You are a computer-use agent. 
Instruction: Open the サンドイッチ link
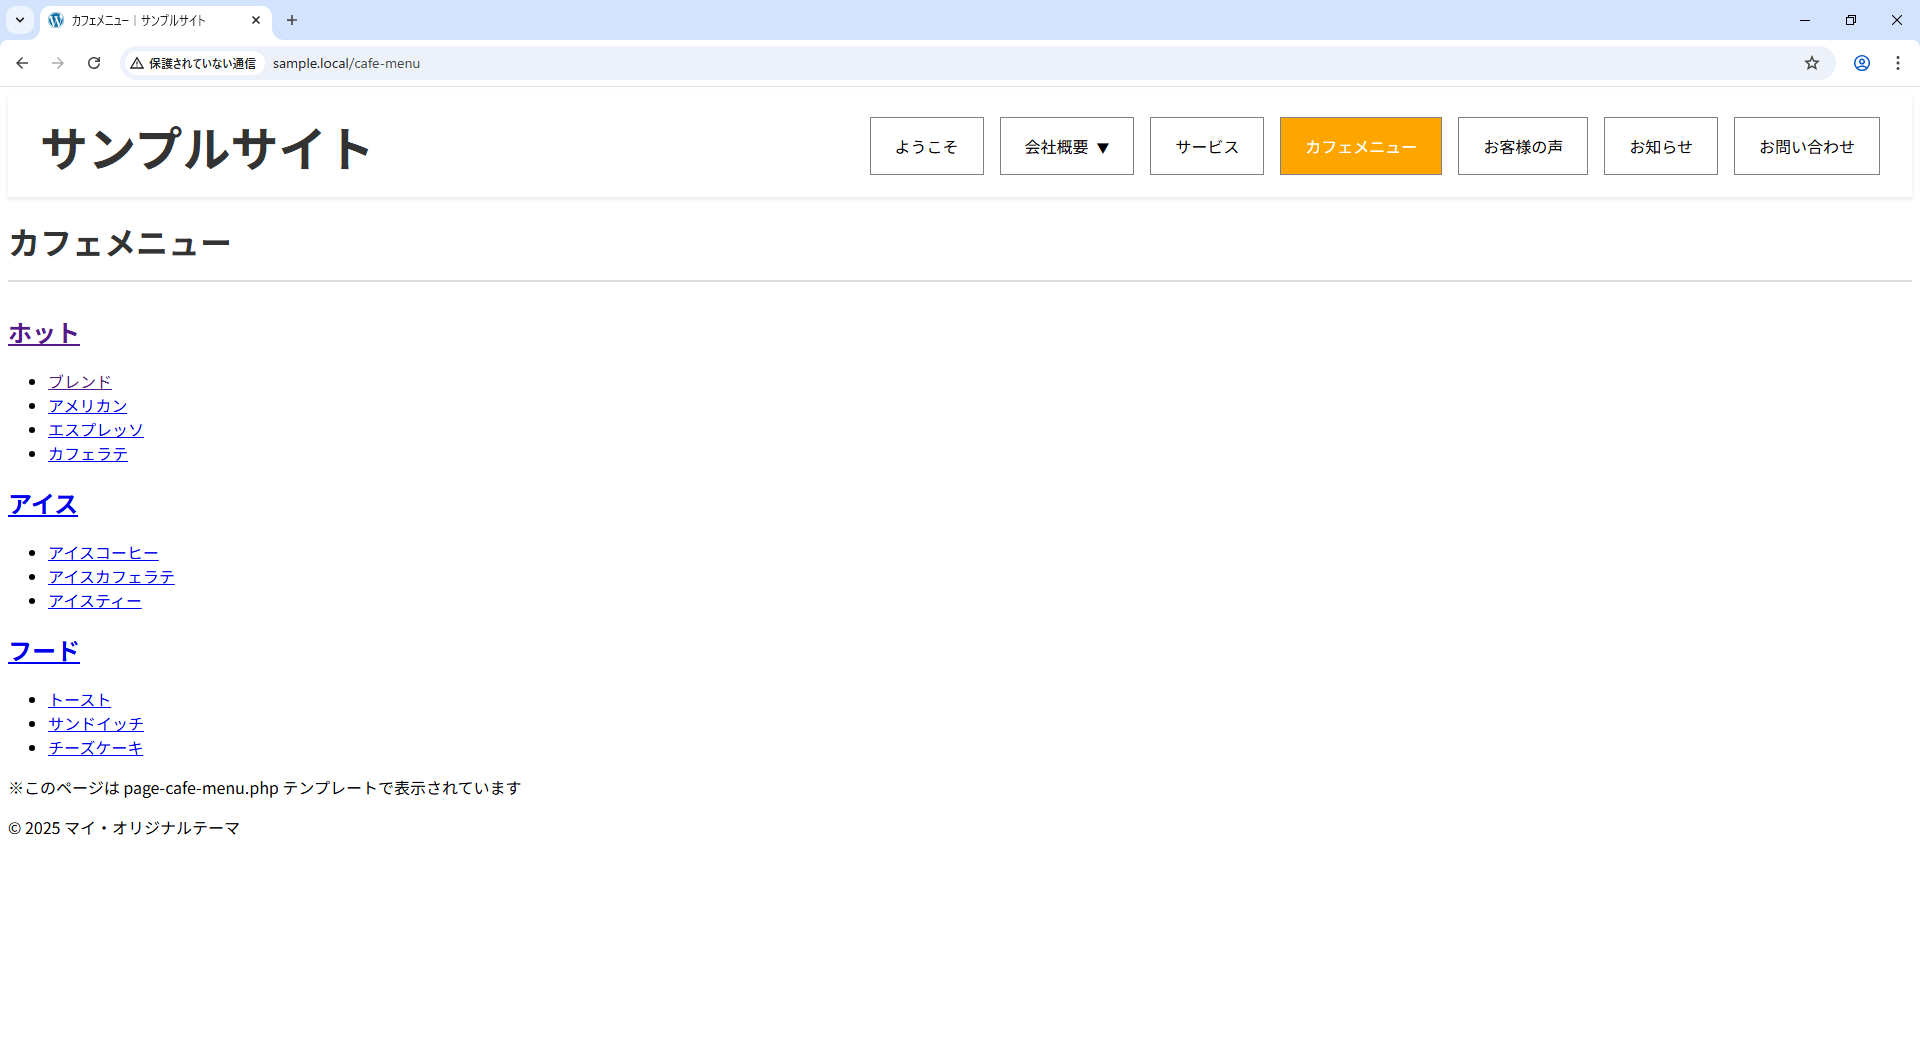coord(96,724)
